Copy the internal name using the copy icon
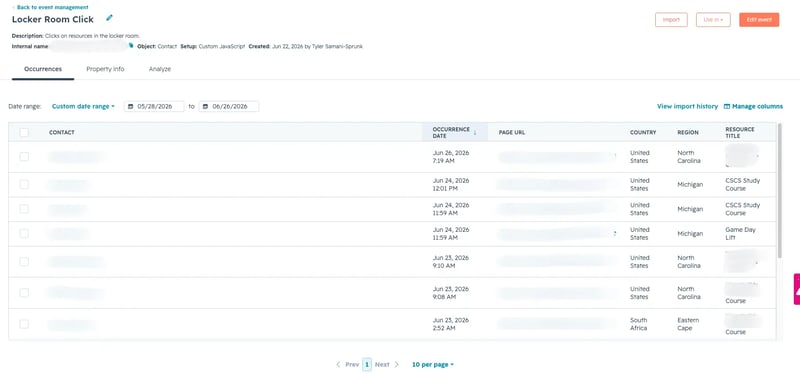The height and width of the screenshot is (375, 800). tap(131, 46)
